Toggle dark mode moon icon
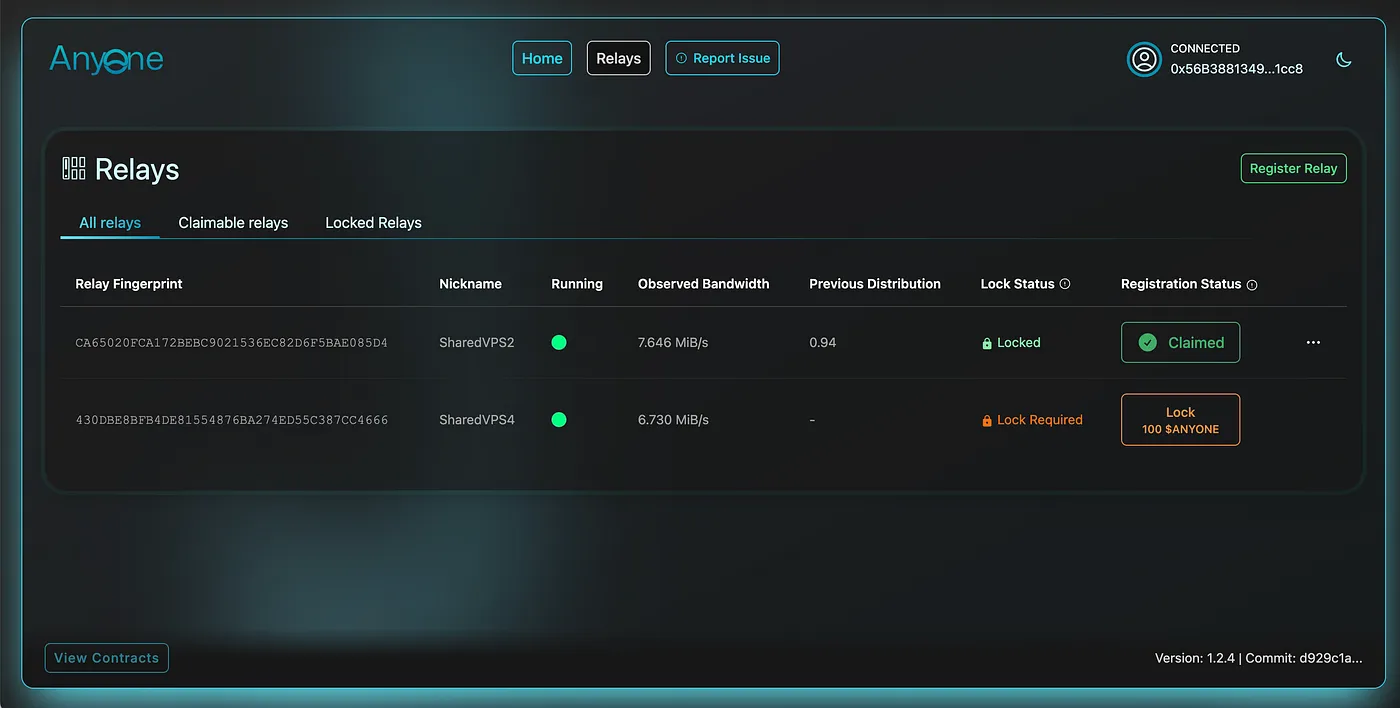 1343,60
